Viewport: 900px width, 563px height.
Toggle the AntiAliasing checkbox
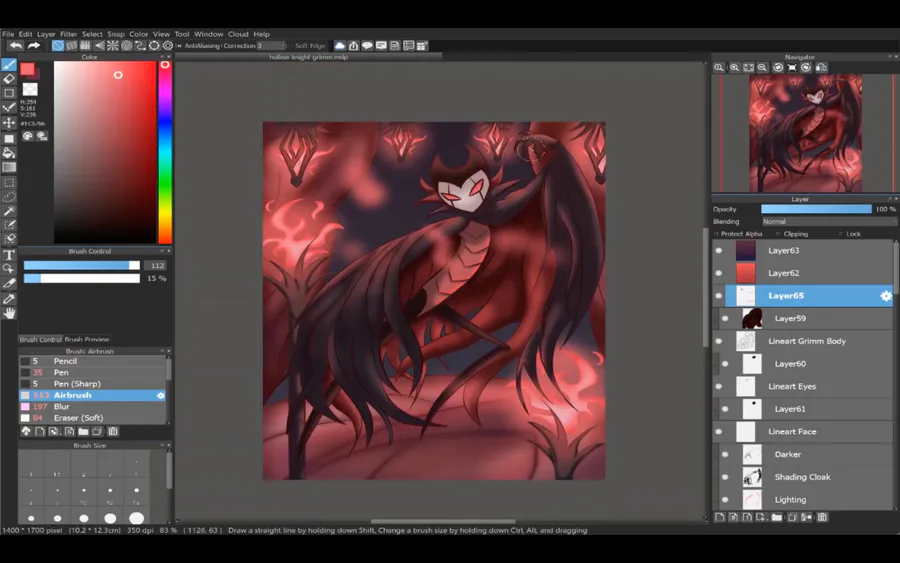click(x=180, y=45)
